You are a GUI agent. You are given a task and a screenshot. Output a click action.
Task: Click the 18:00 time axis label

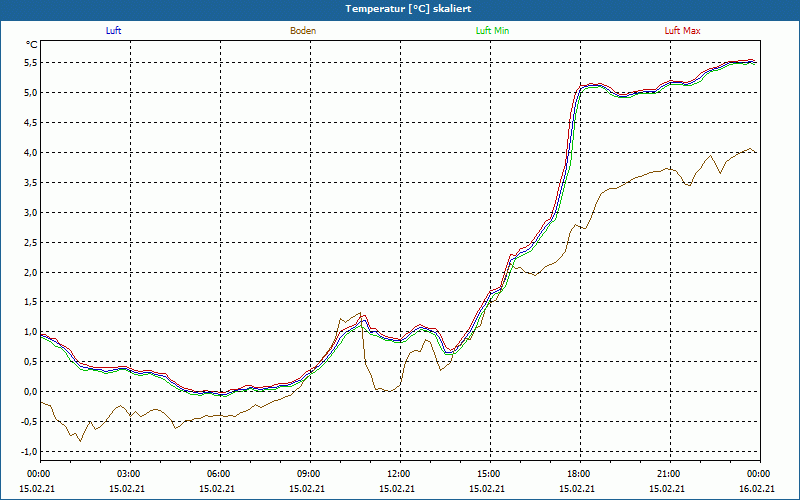point(578,474)
